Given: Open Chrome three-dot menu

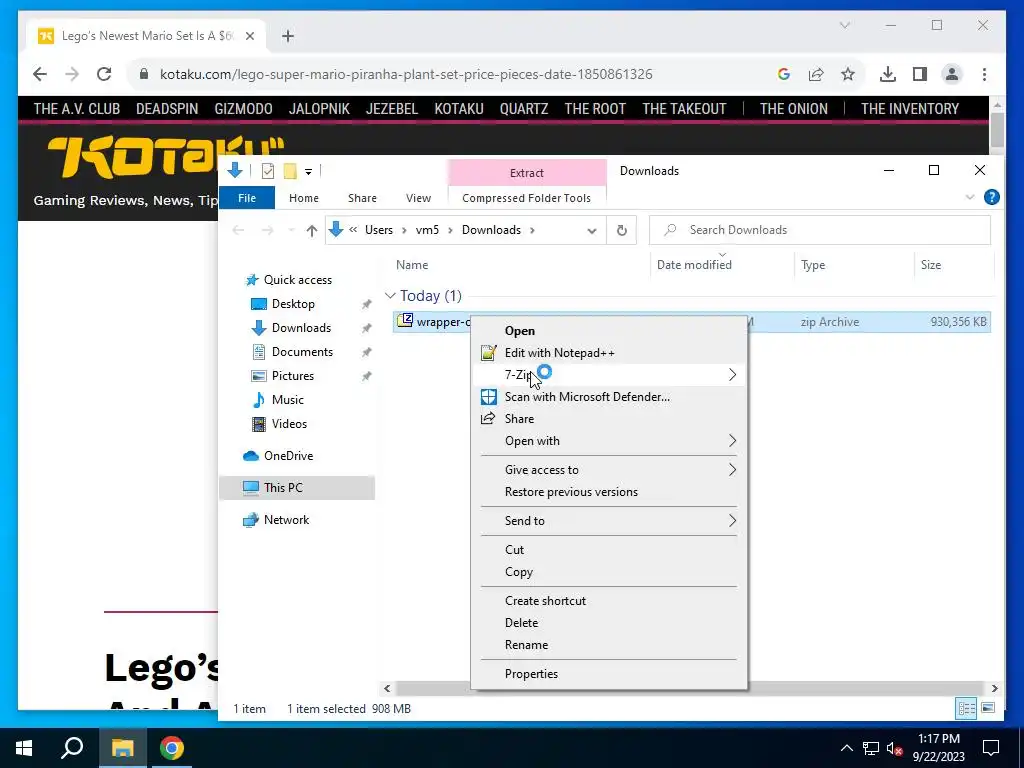Looking at the screenshot, I should click(984, 74).
